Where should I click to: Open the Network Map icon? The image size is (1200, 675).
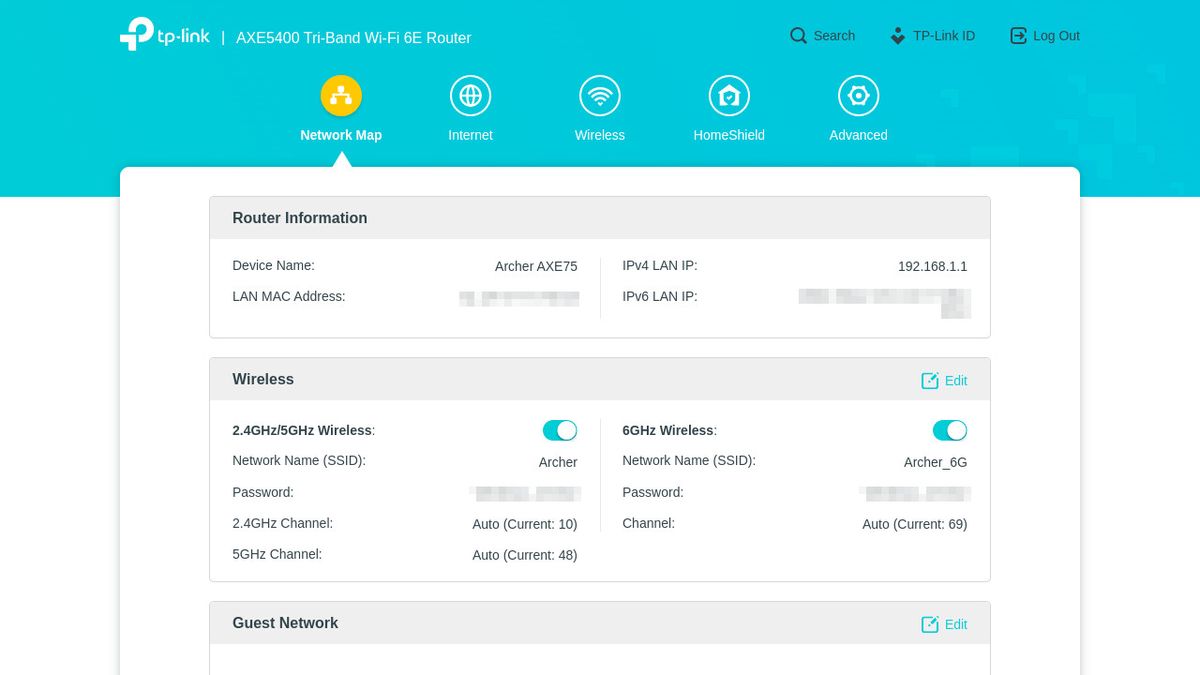341,95
